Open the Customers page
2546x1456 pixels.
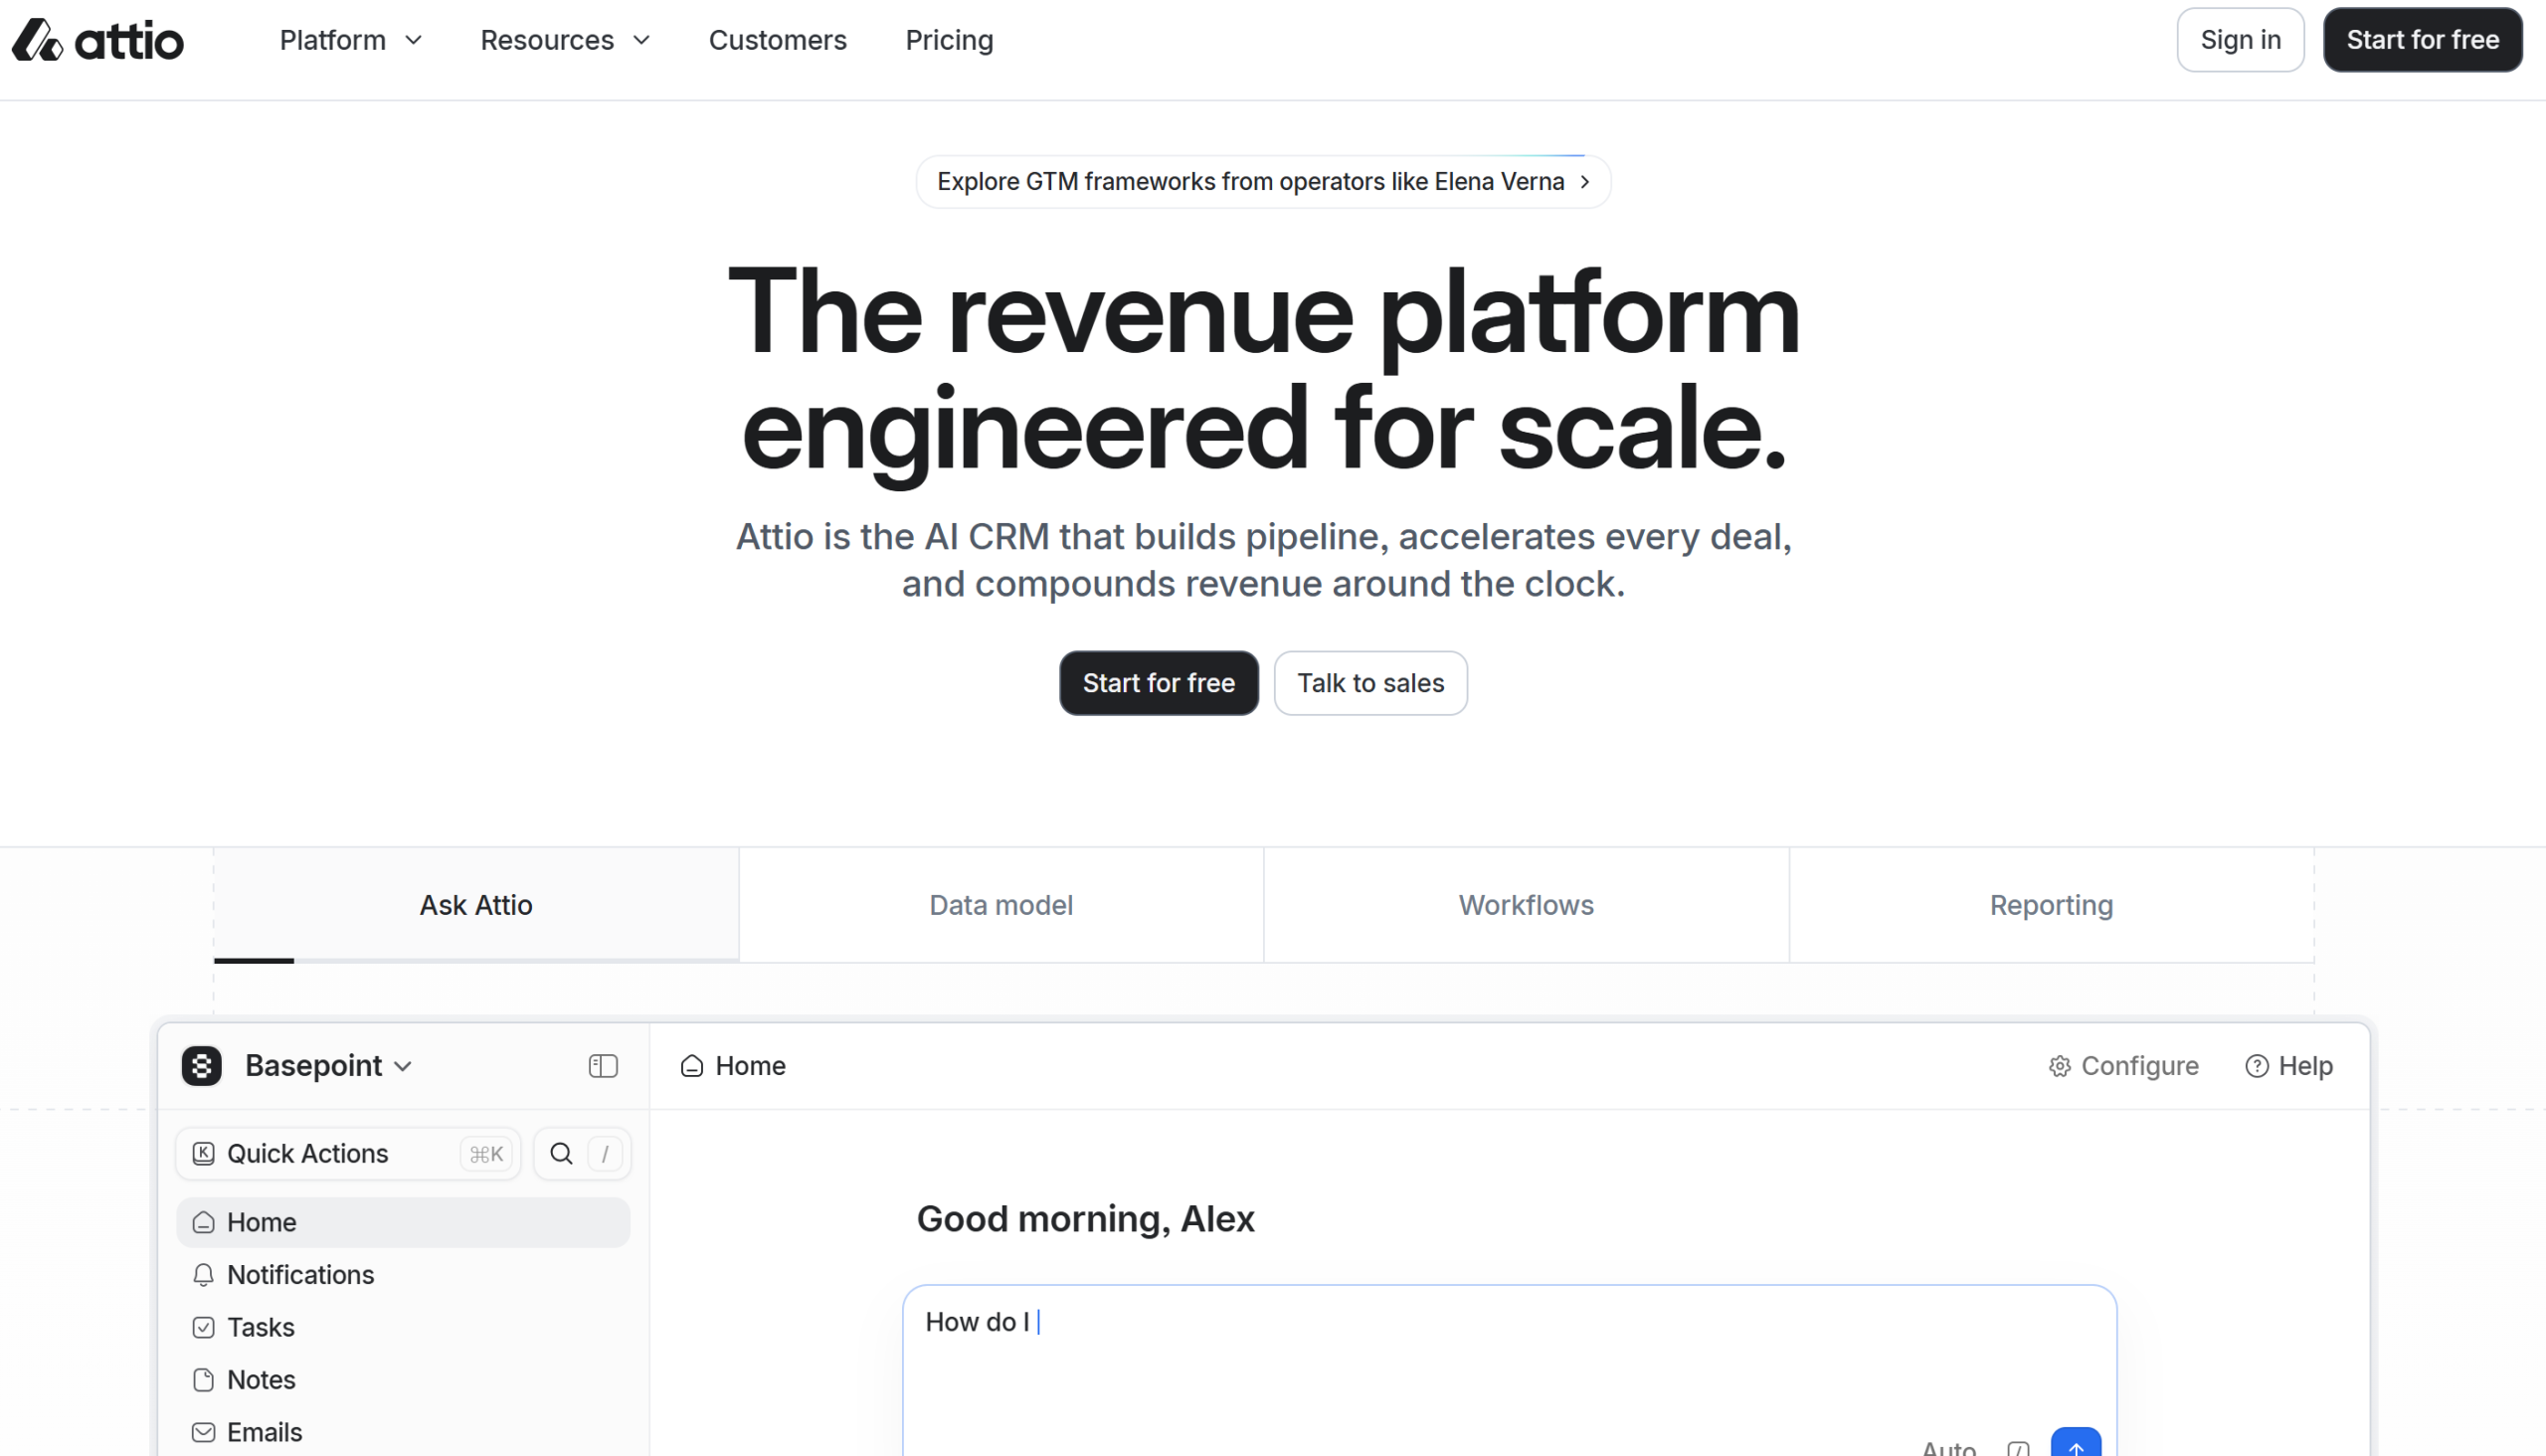coord(777,40)
